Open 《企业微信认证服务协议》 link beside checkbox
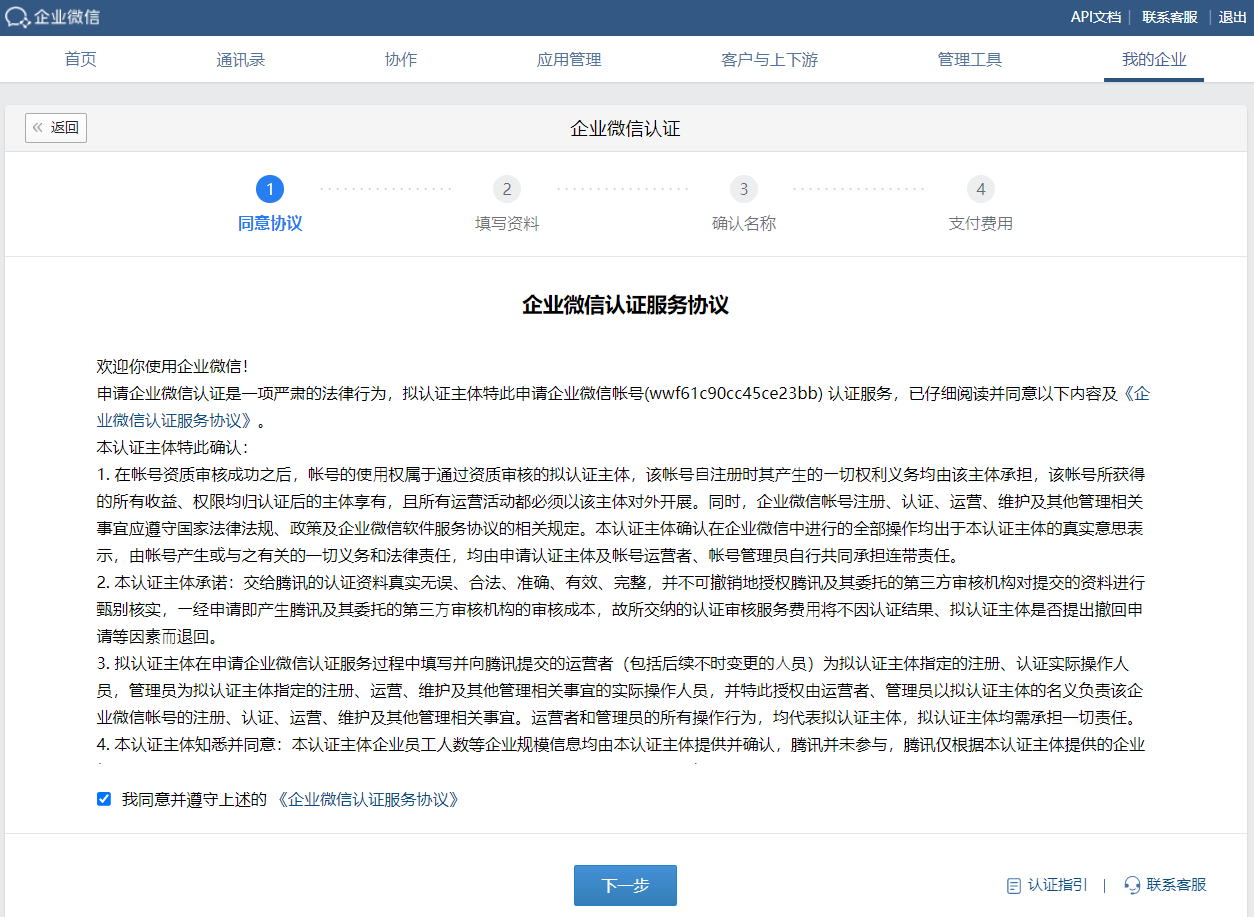Image resolution: width=1254 pixels, height=917 pixels. click(368, 800)
